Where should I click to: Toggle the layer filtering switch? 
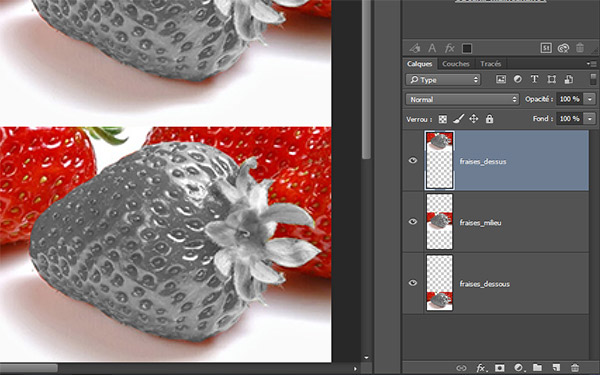593,79
